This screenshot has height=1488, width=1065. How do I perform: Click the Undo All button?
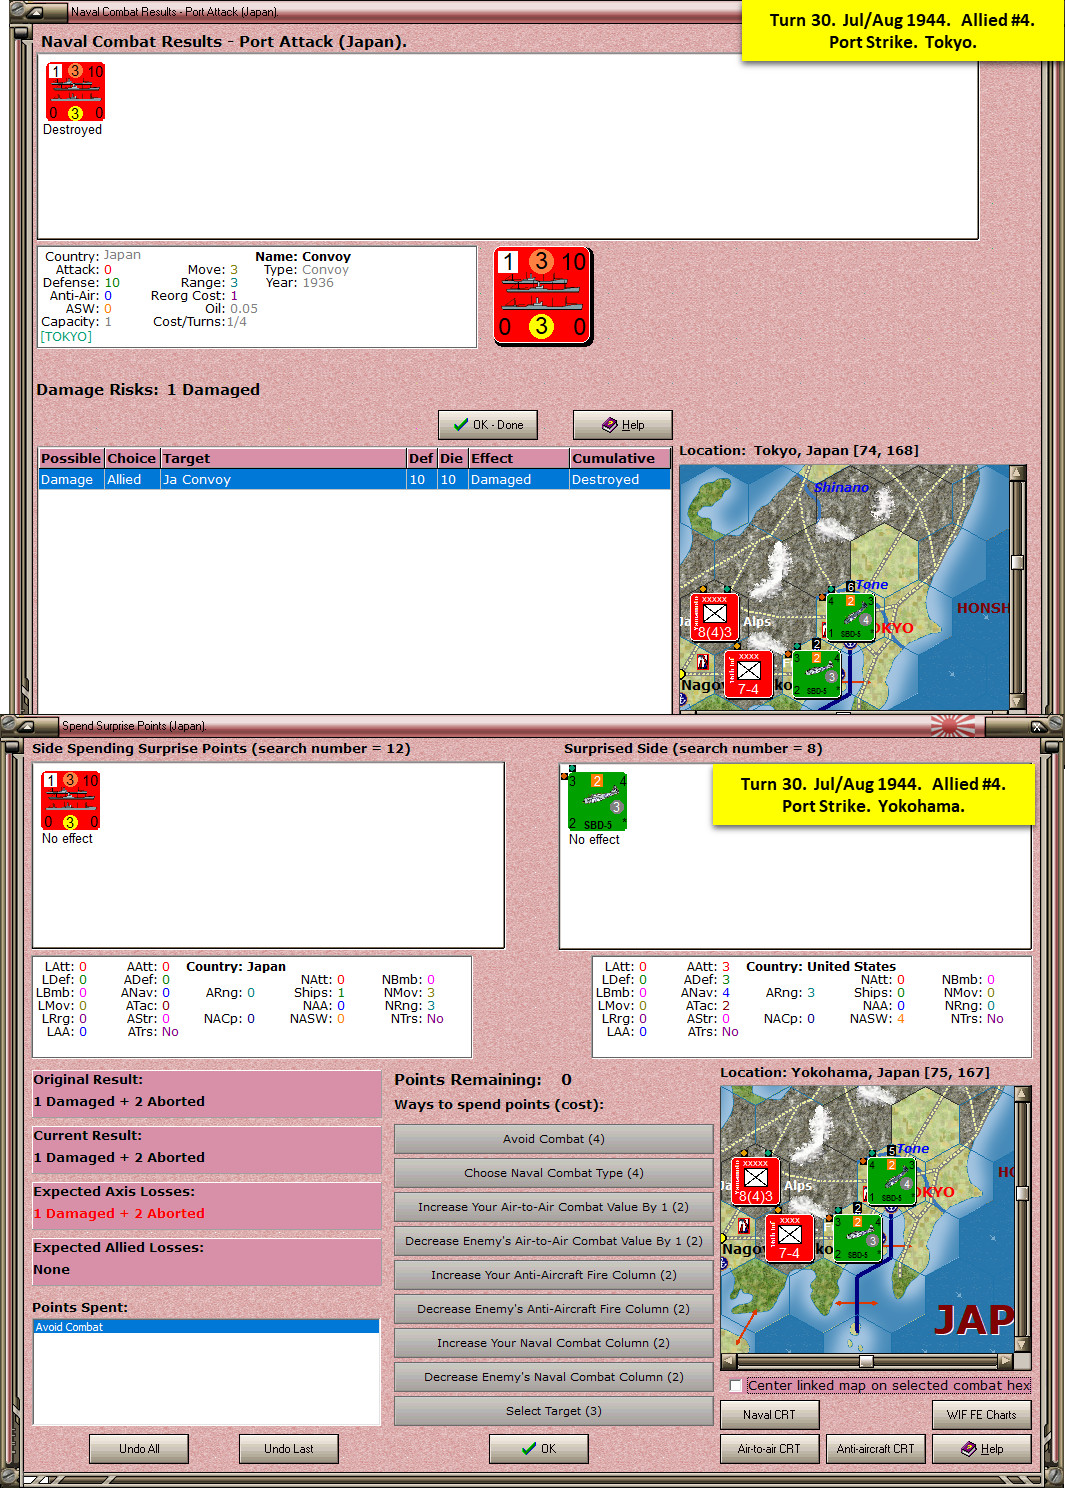pyautogui.click(x=140, y=1449)
